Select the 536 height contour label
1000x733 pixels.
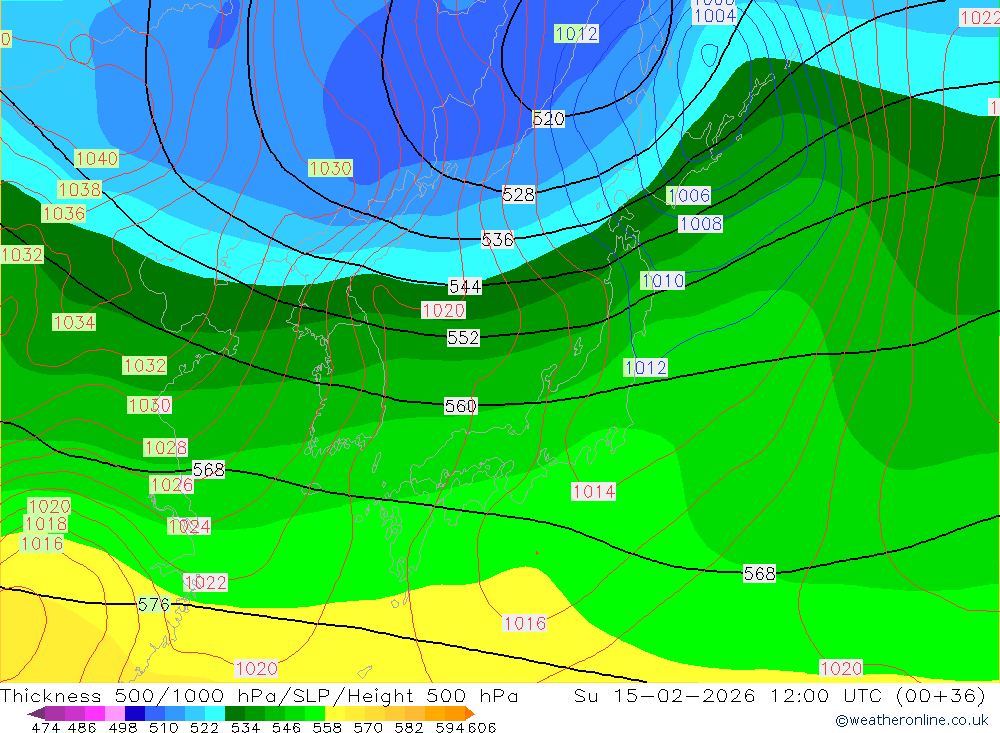pos(497,239)
